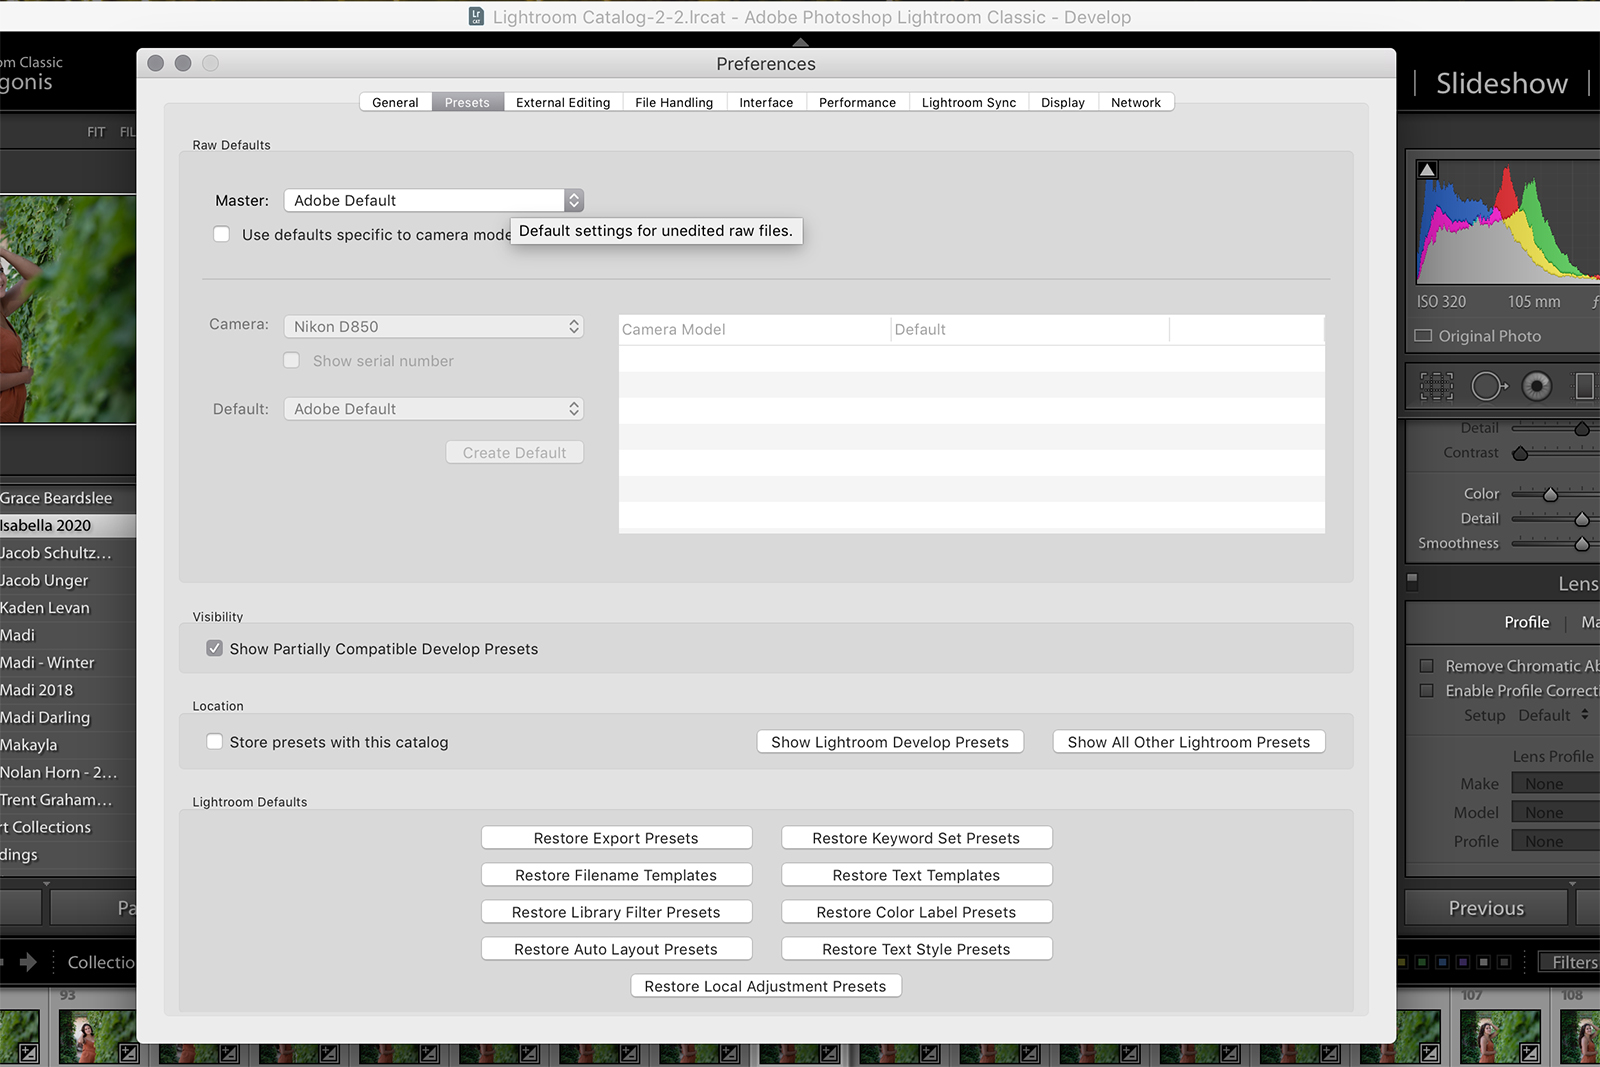This screenshot has width=1600, height=1067.
Task: Enable Remove Chromatic Aberration checkbox
Action: [x=1427, y=666]
